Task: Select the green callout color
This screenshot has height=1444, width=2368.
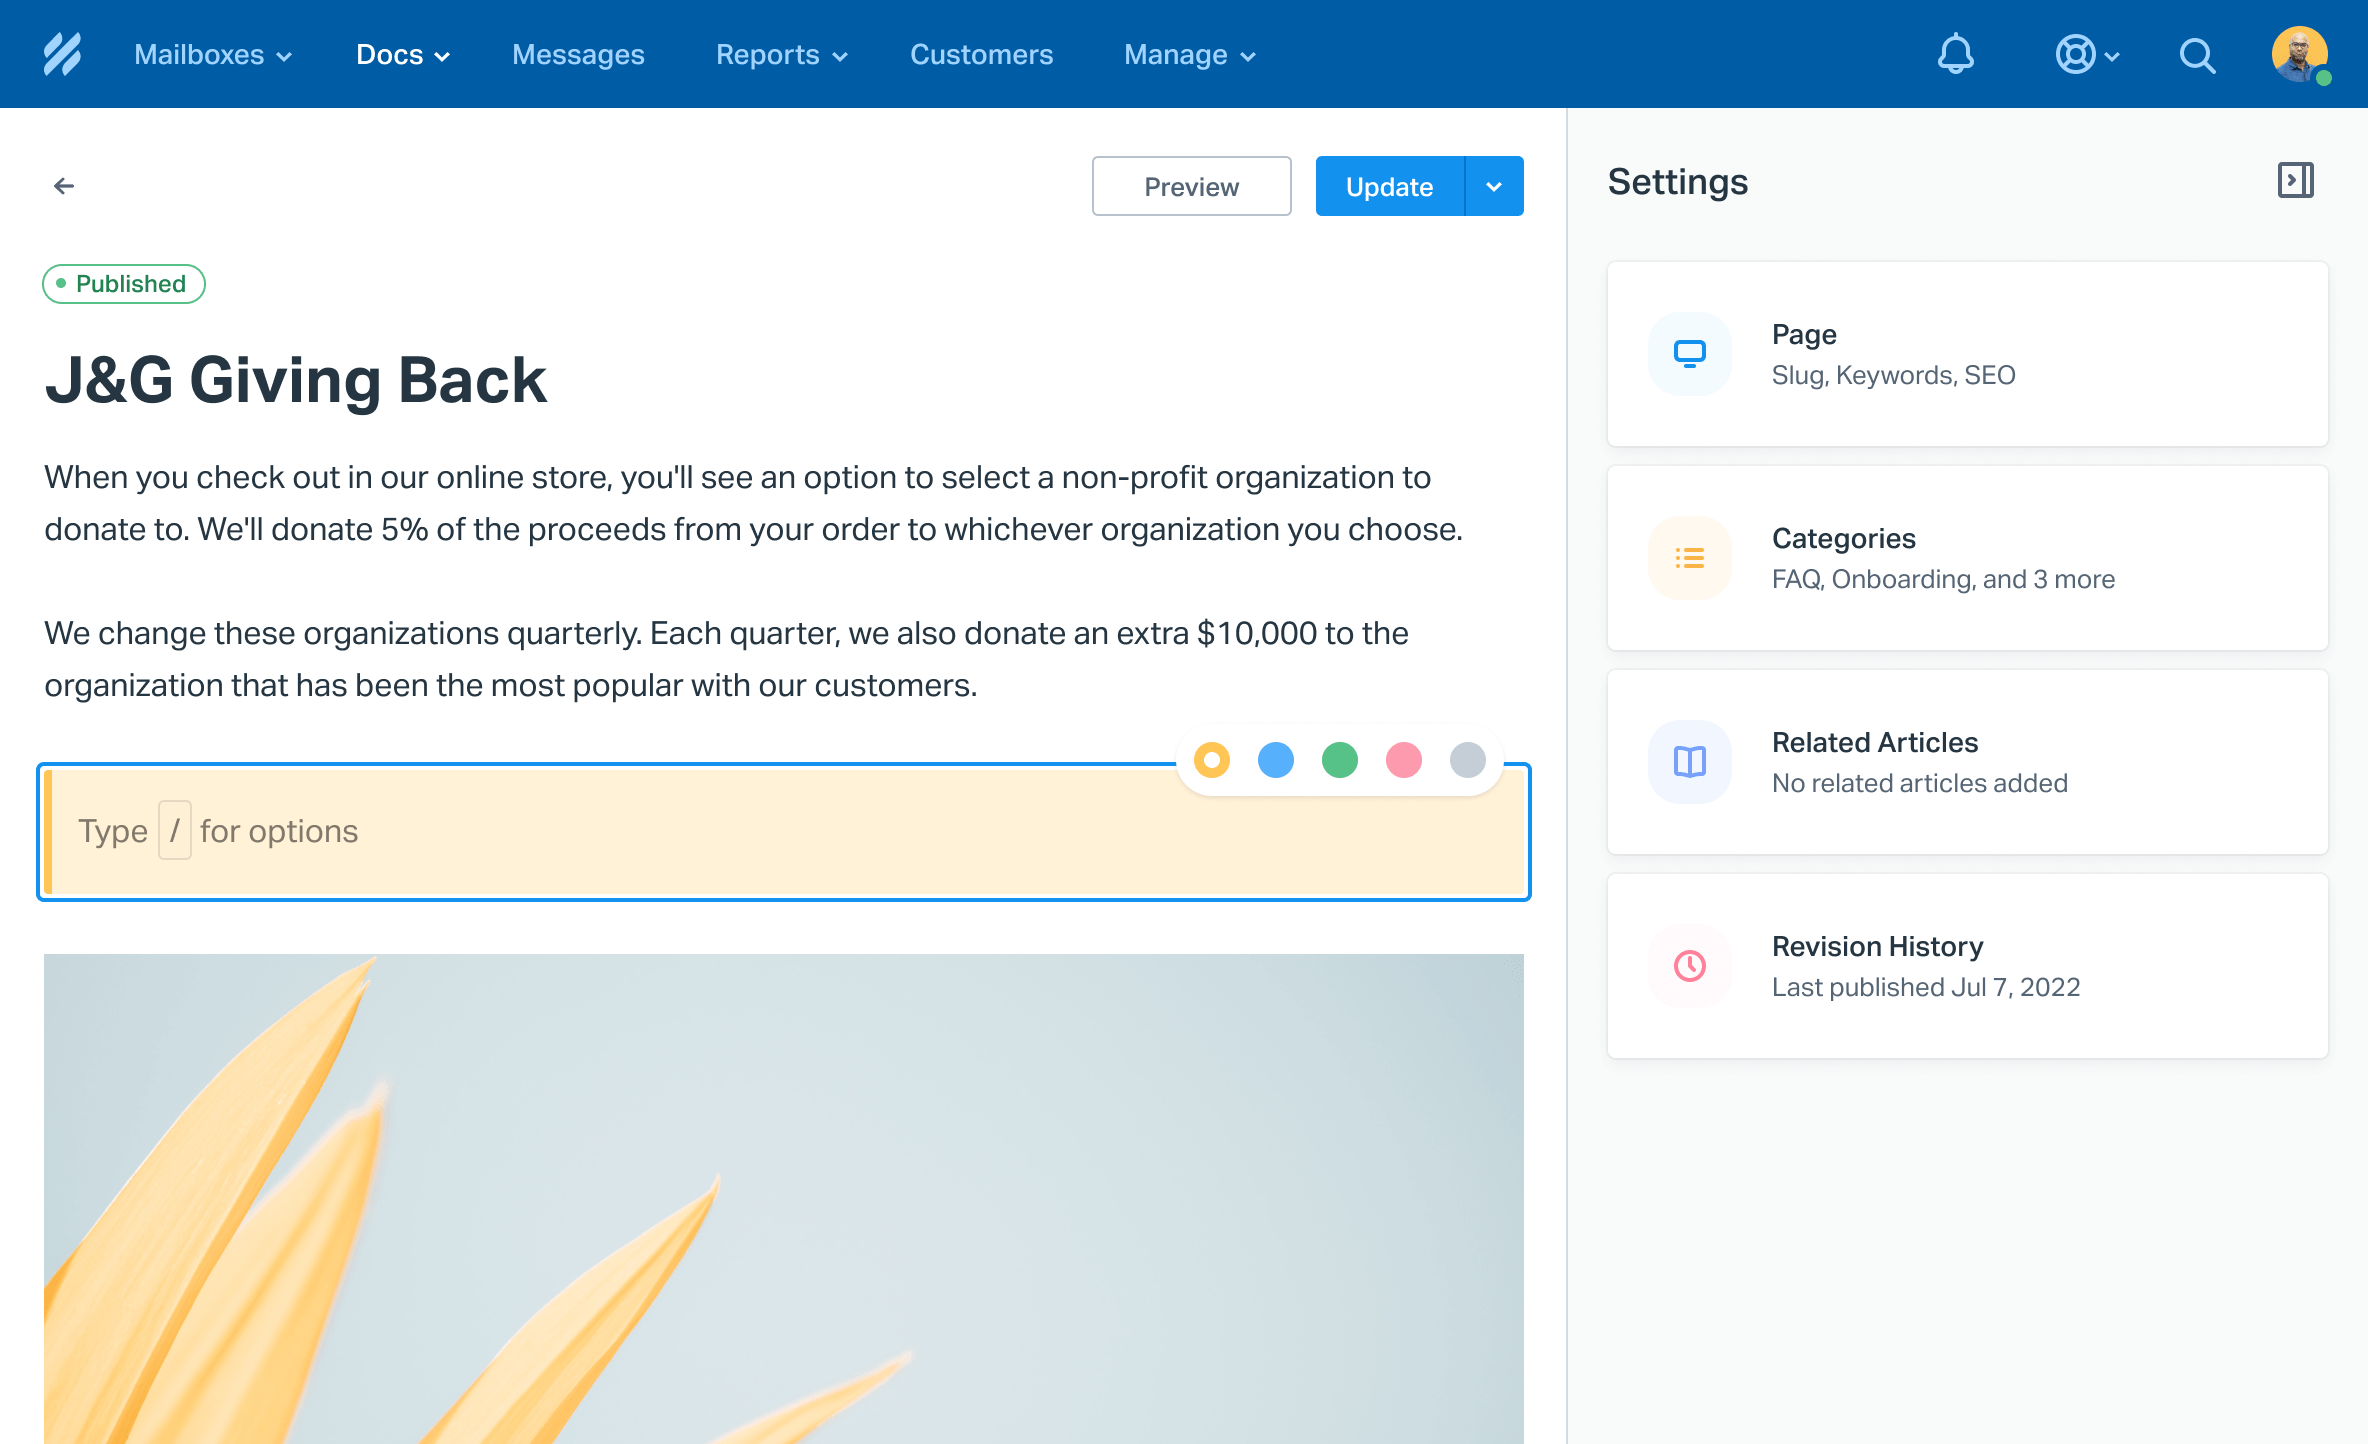Action: pyautogui.click(x=1339, y=760)
